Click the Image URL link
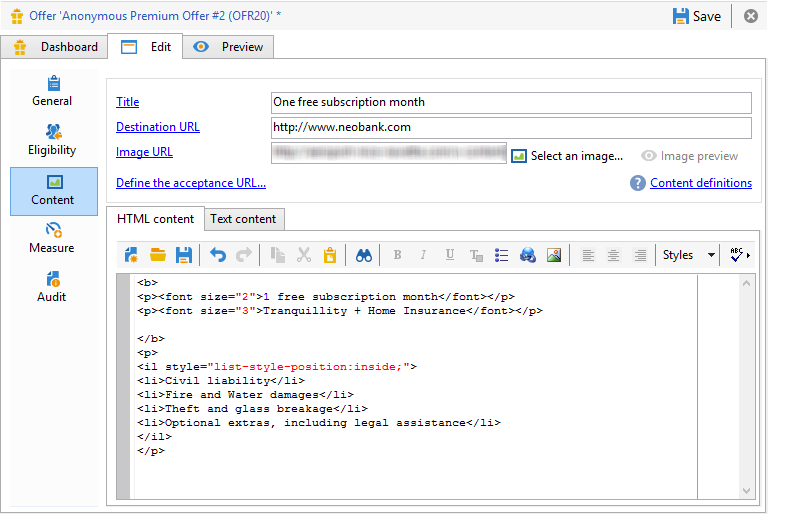Image resolution: width=798 pixels, height=532 pixels. [145, 152]
